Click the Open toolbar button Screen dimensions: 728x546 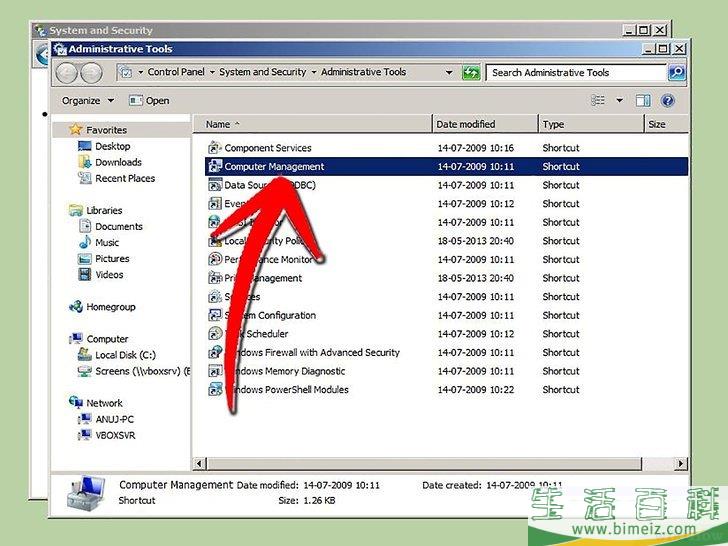149,101
